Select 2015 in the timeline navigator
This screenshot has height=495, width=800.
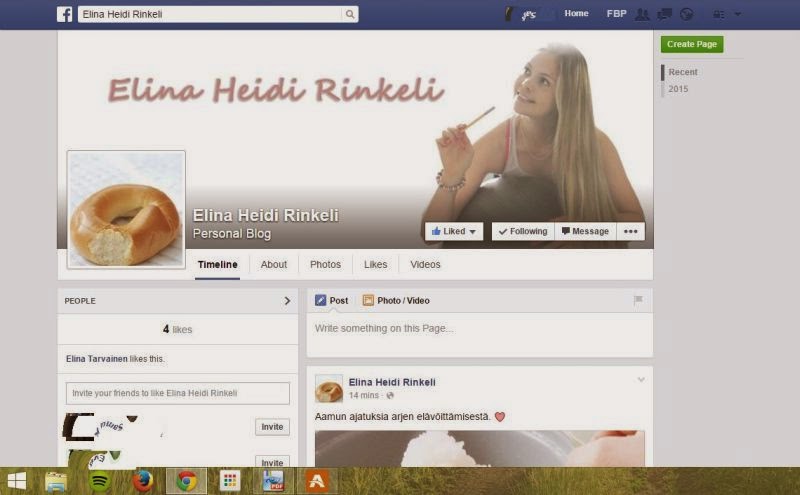[678, 89]
